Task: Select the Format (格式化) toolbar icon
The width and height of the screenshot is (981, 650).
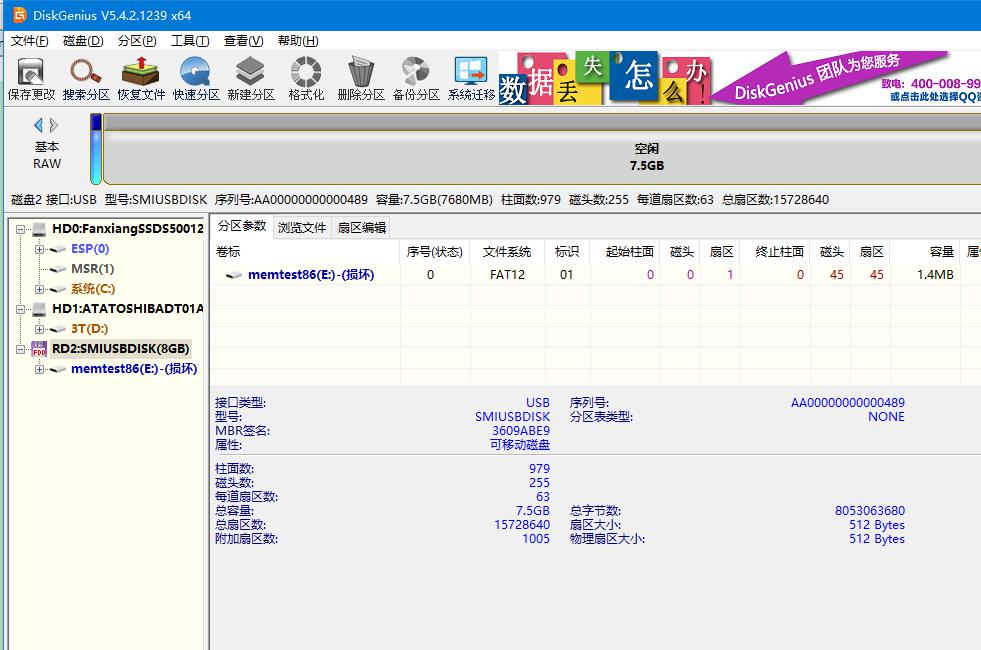Action: pyautogui.click(x=306, y=79)
